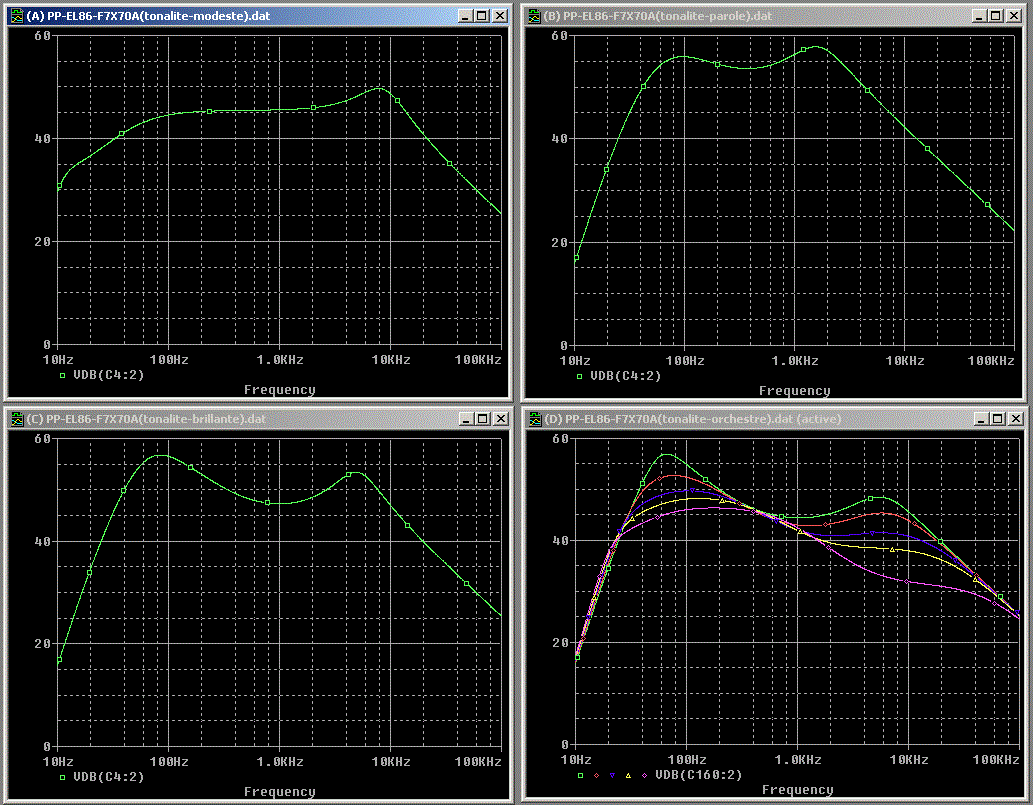This screenshot has height=805, width=1033.
Task: Select the green square trace marker in the orchestre legend
Action: pos(579,775)
